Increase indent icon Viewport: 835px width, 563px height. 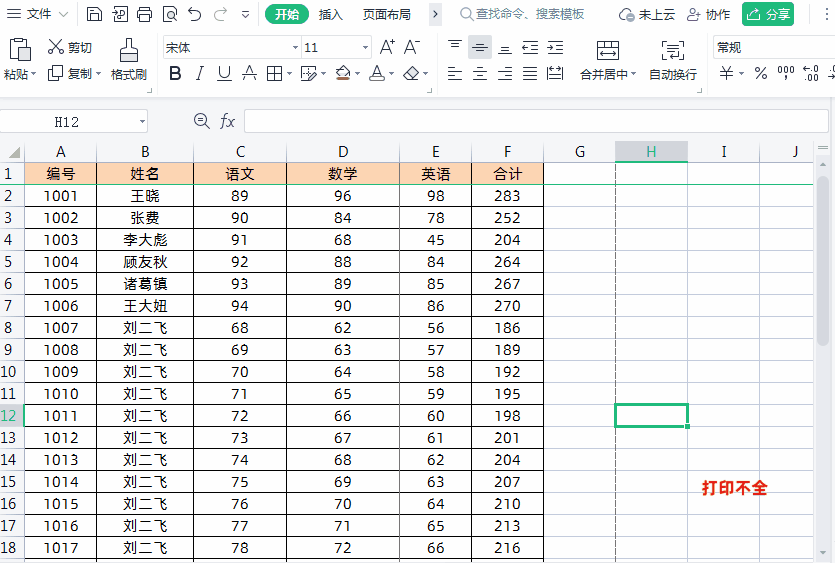(555, 47)
